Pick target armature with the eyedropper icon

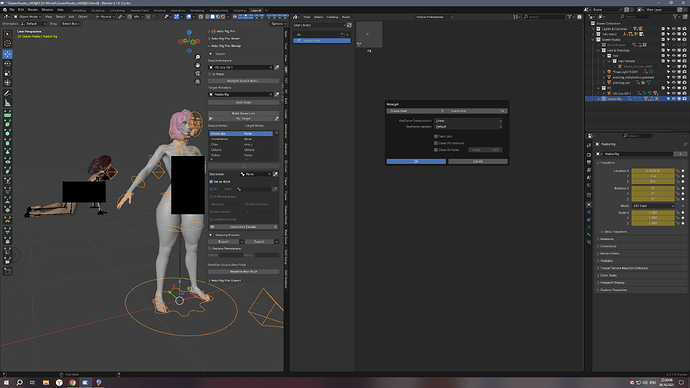(x=277, y=94)
